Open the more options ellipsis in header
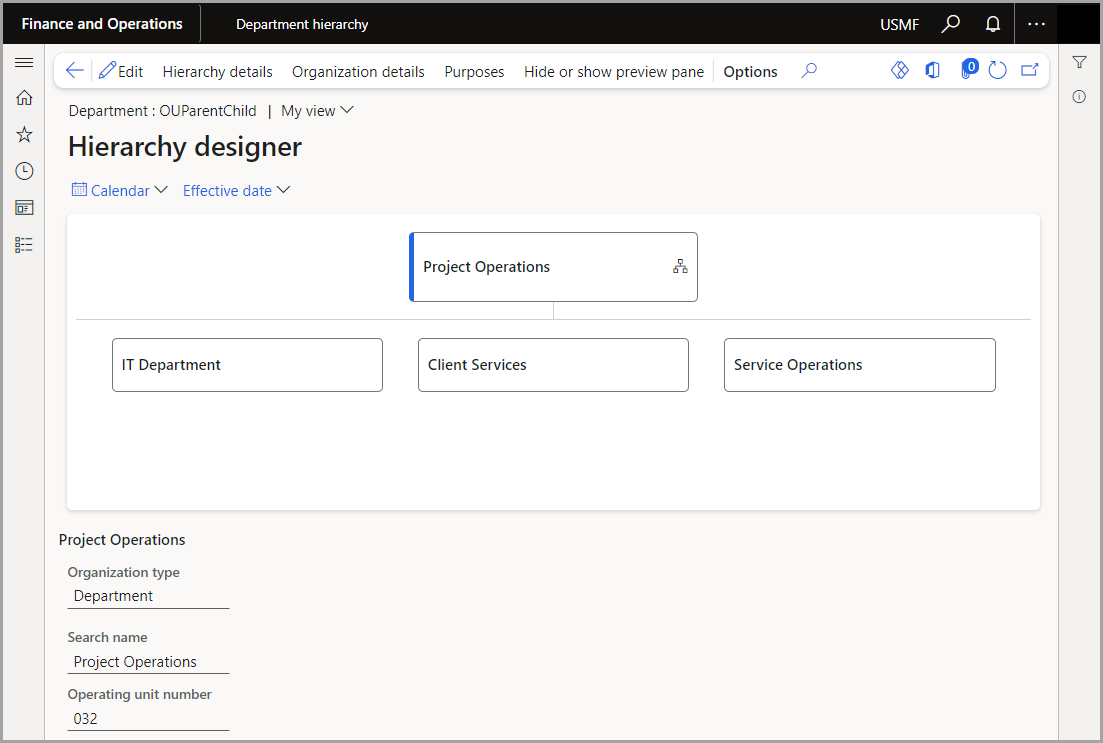 [1036, 24]
